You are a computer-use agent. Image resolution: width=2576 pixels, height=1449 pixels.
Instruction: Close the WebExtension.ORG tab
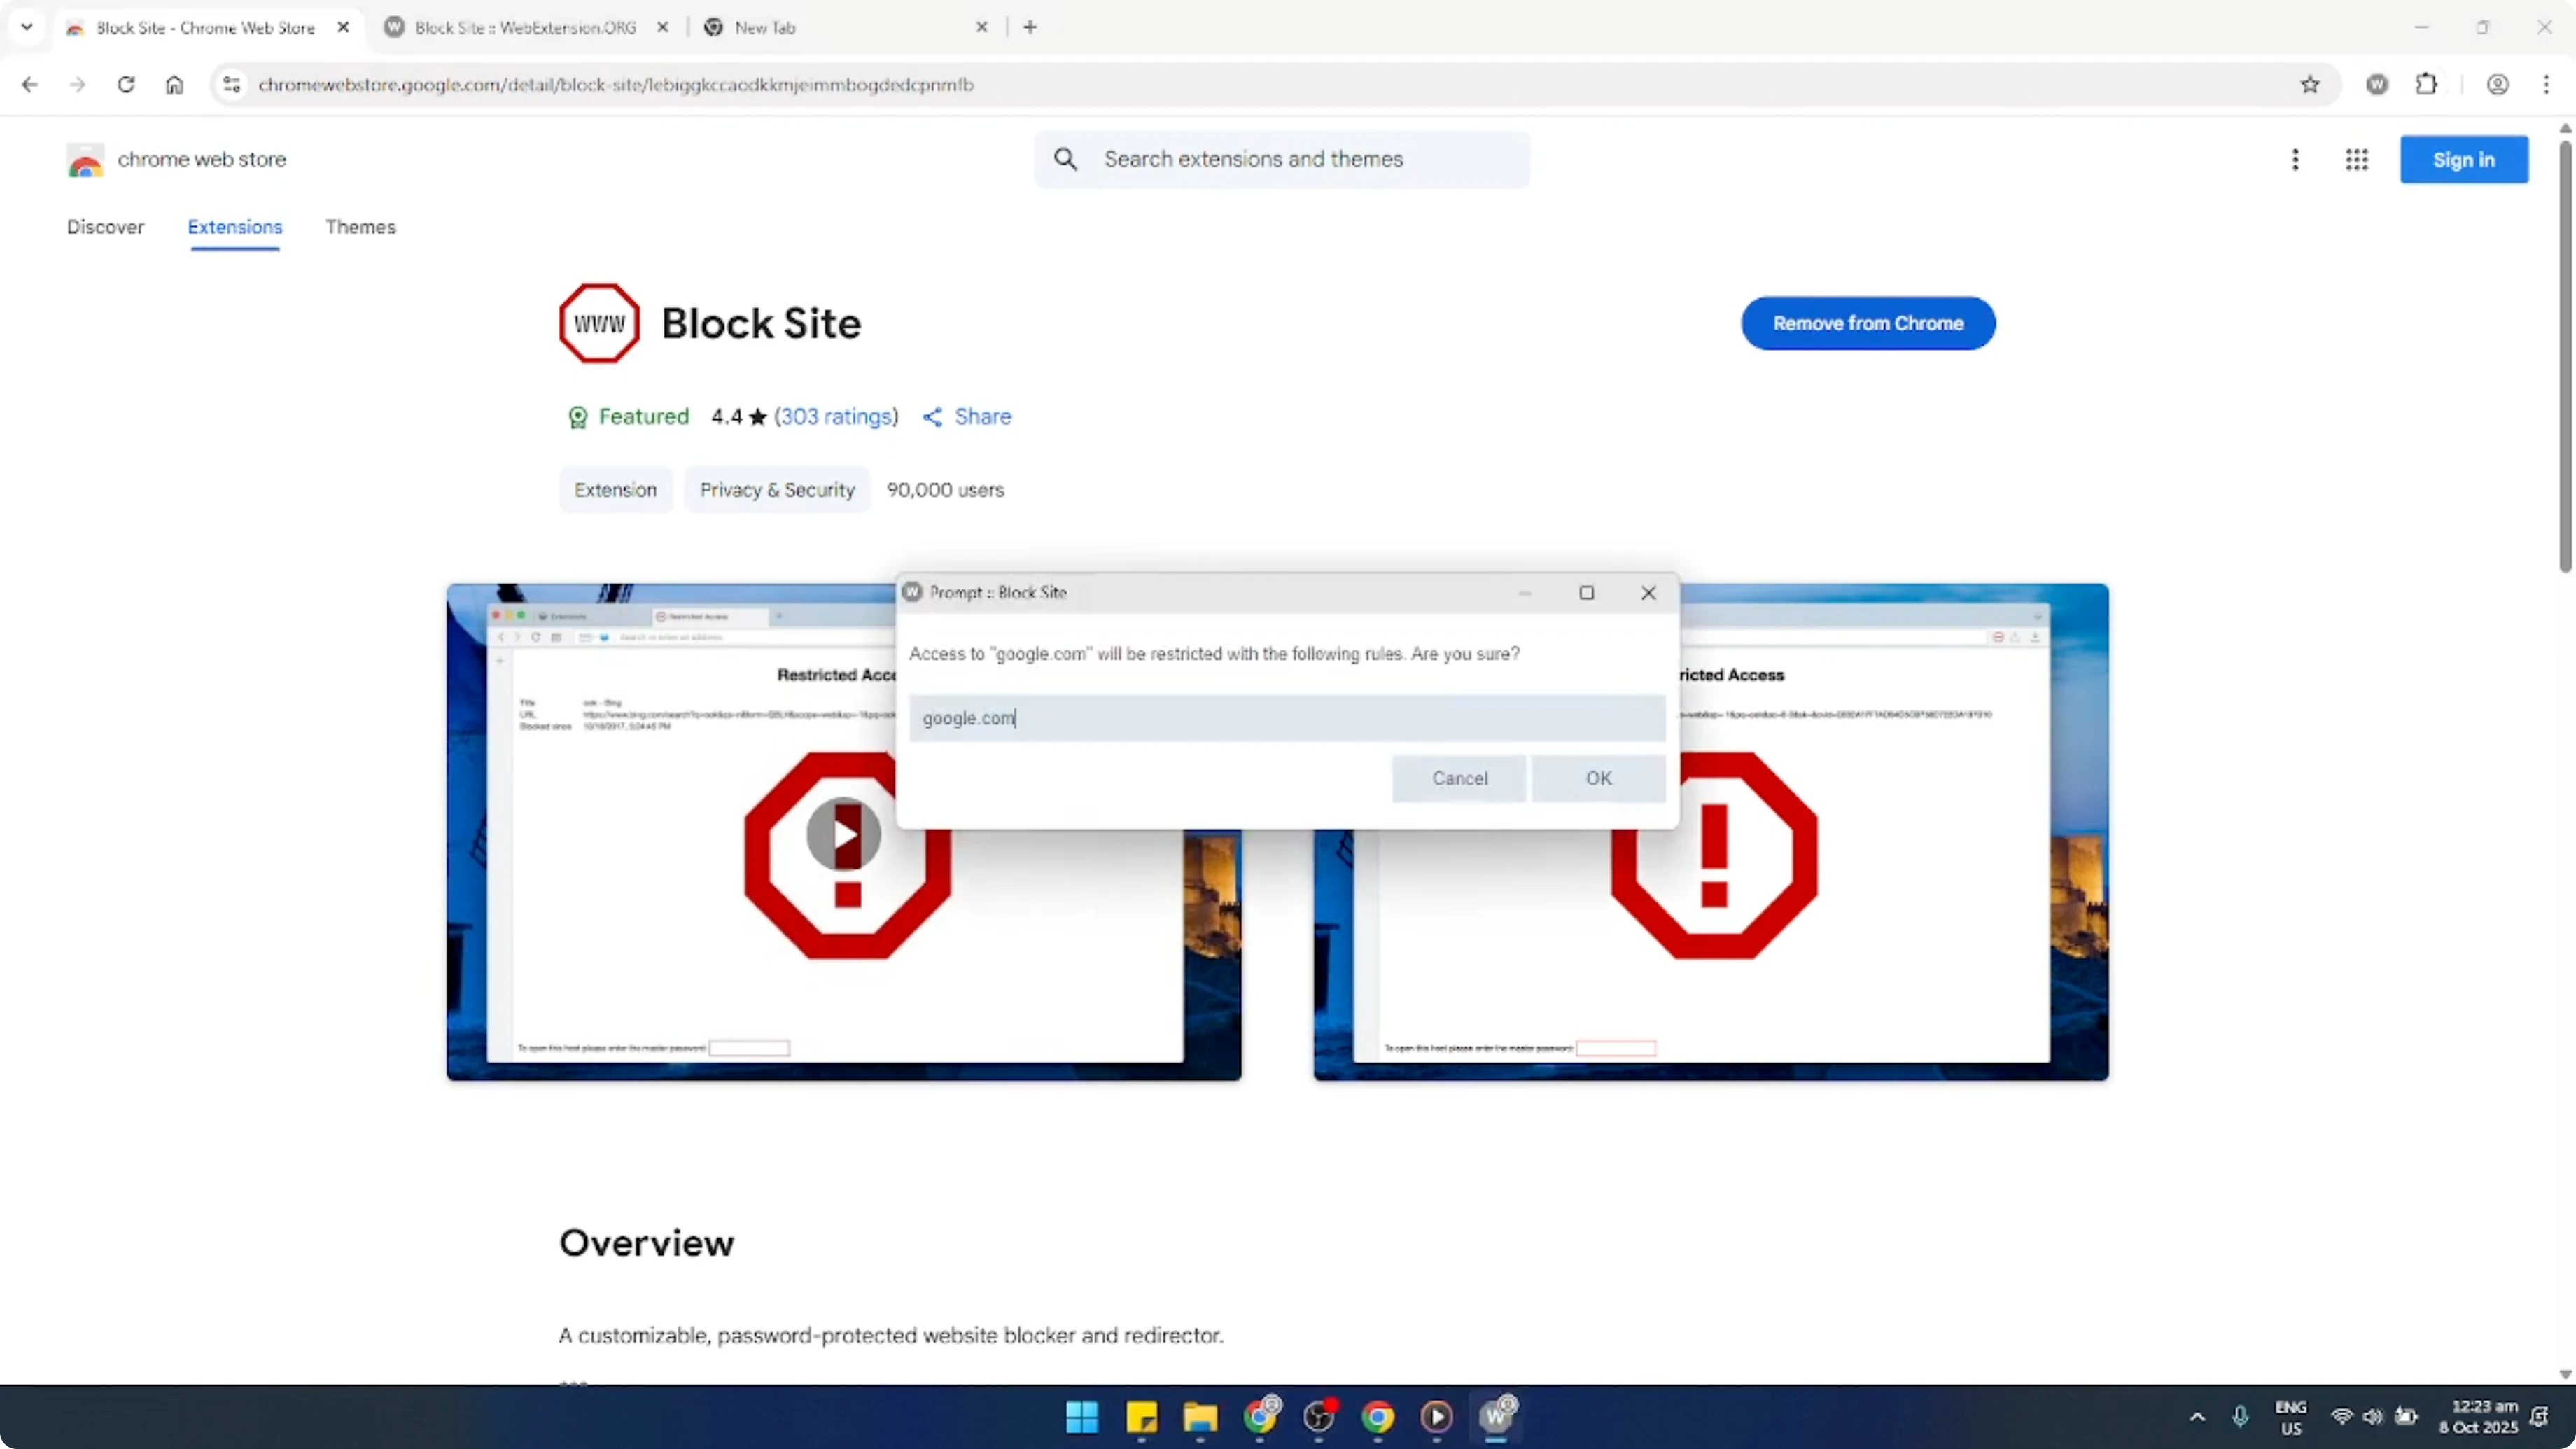tap(662, 28)
